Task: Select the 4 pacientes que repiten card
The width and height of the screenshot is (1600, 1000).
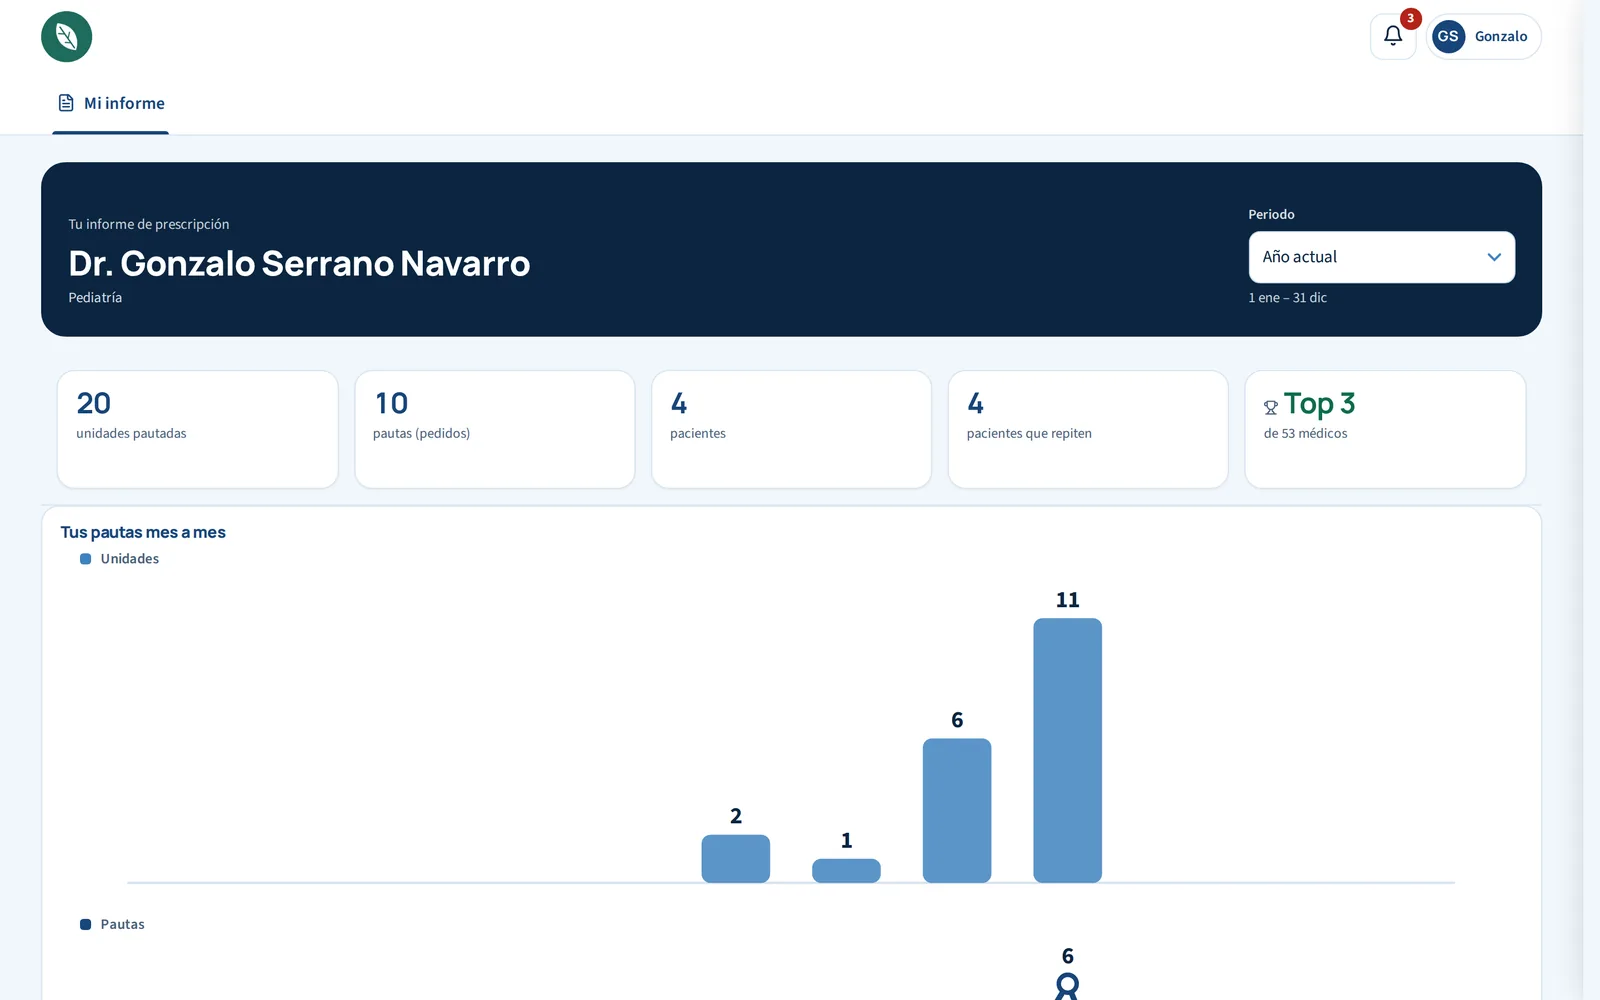Action: (x=1088, y=429)
